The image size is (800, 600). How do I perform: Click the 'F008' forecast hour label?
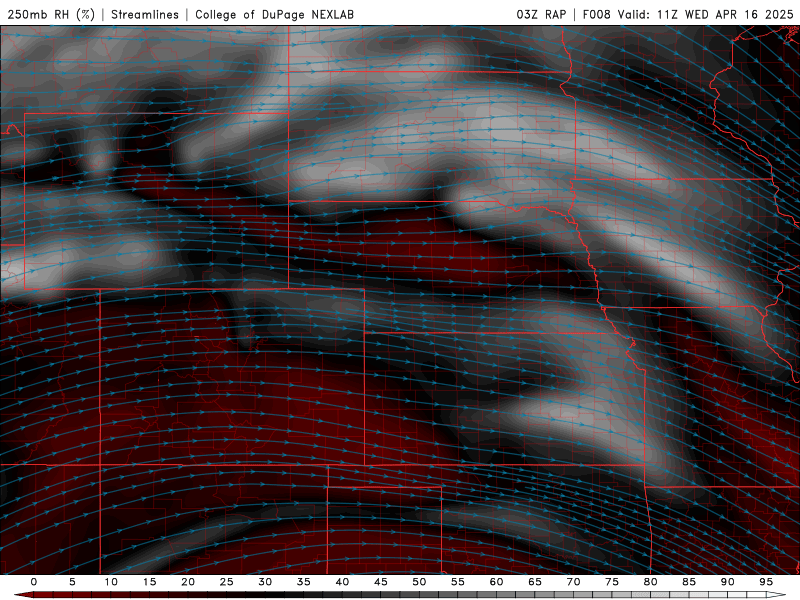(596, 14)
